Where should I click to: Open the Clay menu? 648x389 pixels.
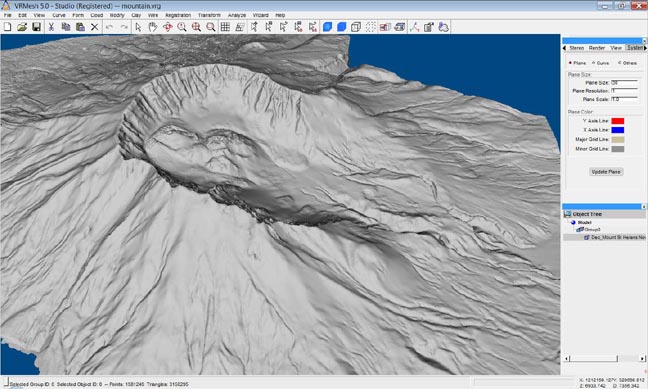tap(136, 15)
